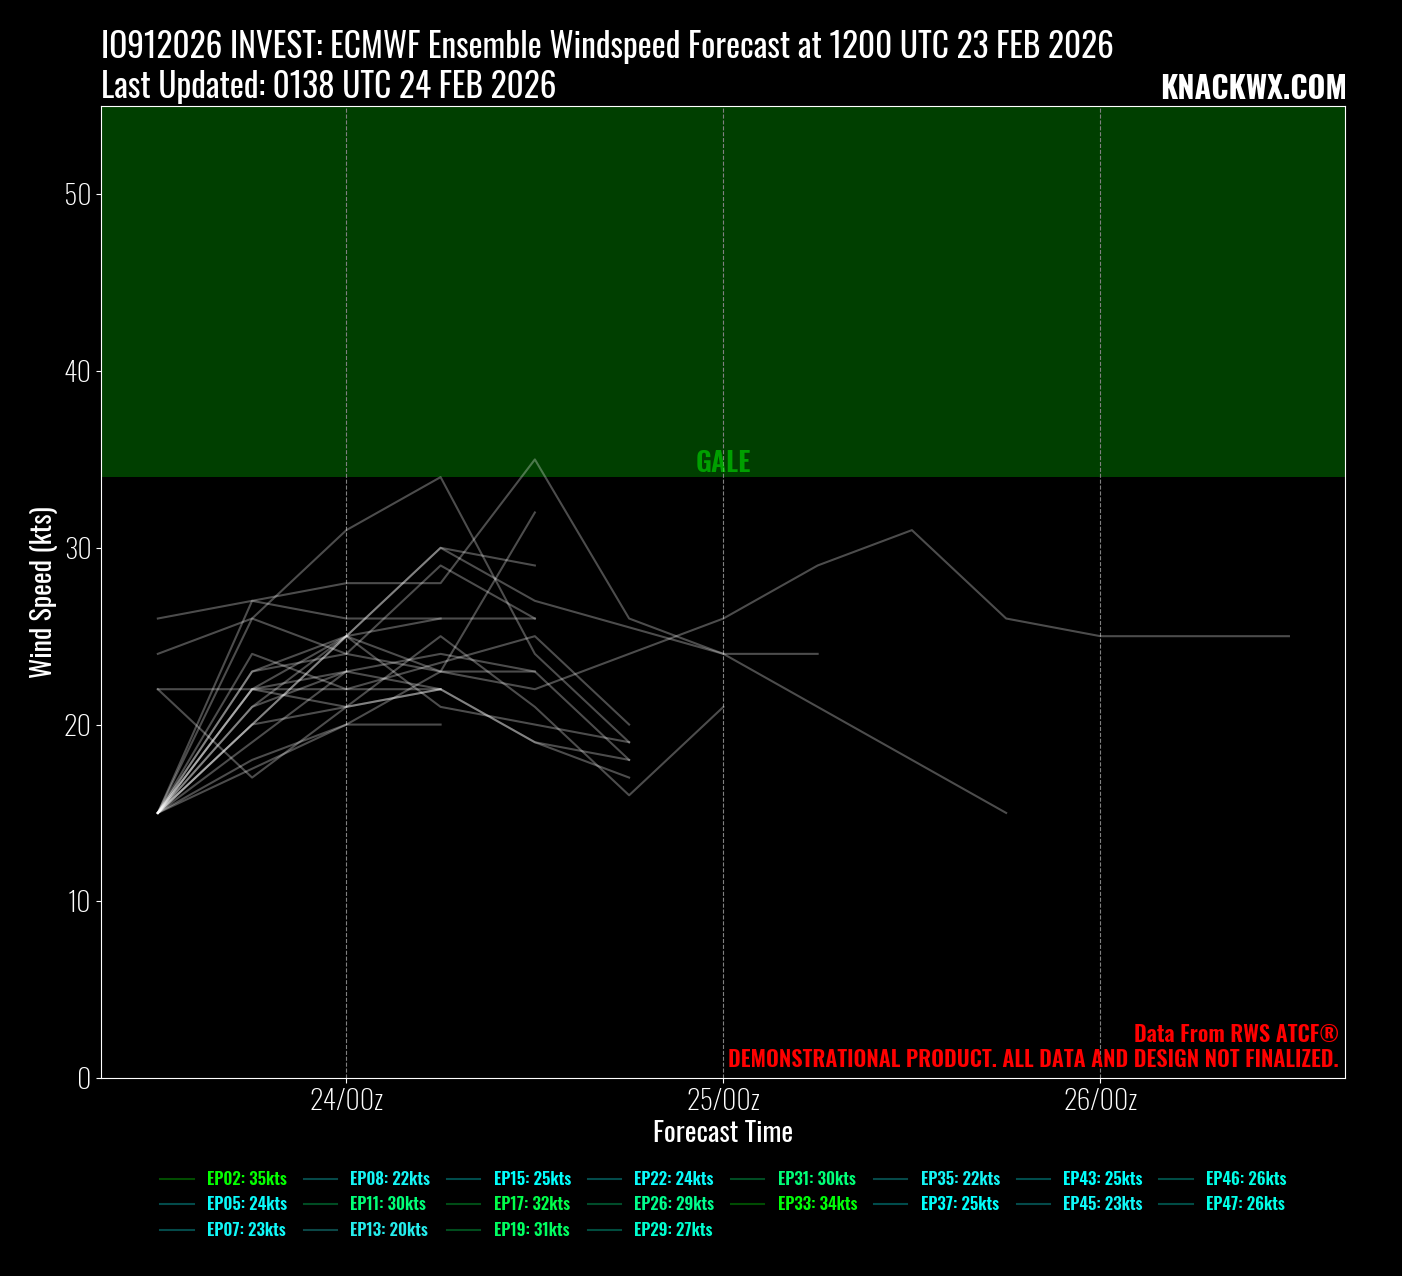Click the 'Data From RWS ATCF' credit text
The height and width of the screenshot is (1276, 1402).
point(1235,1034)
